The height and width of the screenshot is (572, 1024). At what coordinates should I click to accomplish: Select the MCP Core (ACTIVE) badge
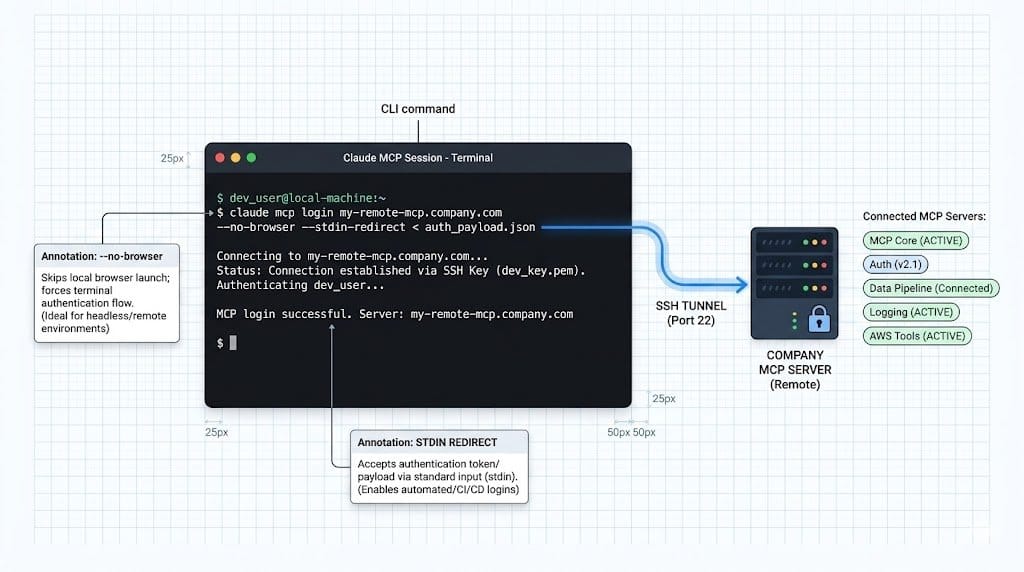coord(916,240)
